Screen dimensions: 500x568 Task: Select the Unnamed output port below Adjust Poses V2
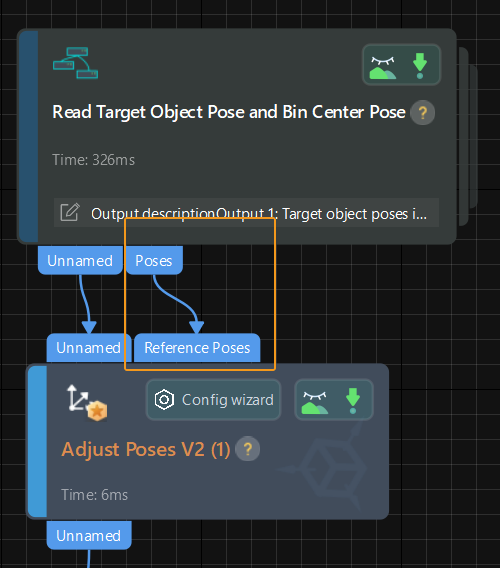click(x=89, y=535)
